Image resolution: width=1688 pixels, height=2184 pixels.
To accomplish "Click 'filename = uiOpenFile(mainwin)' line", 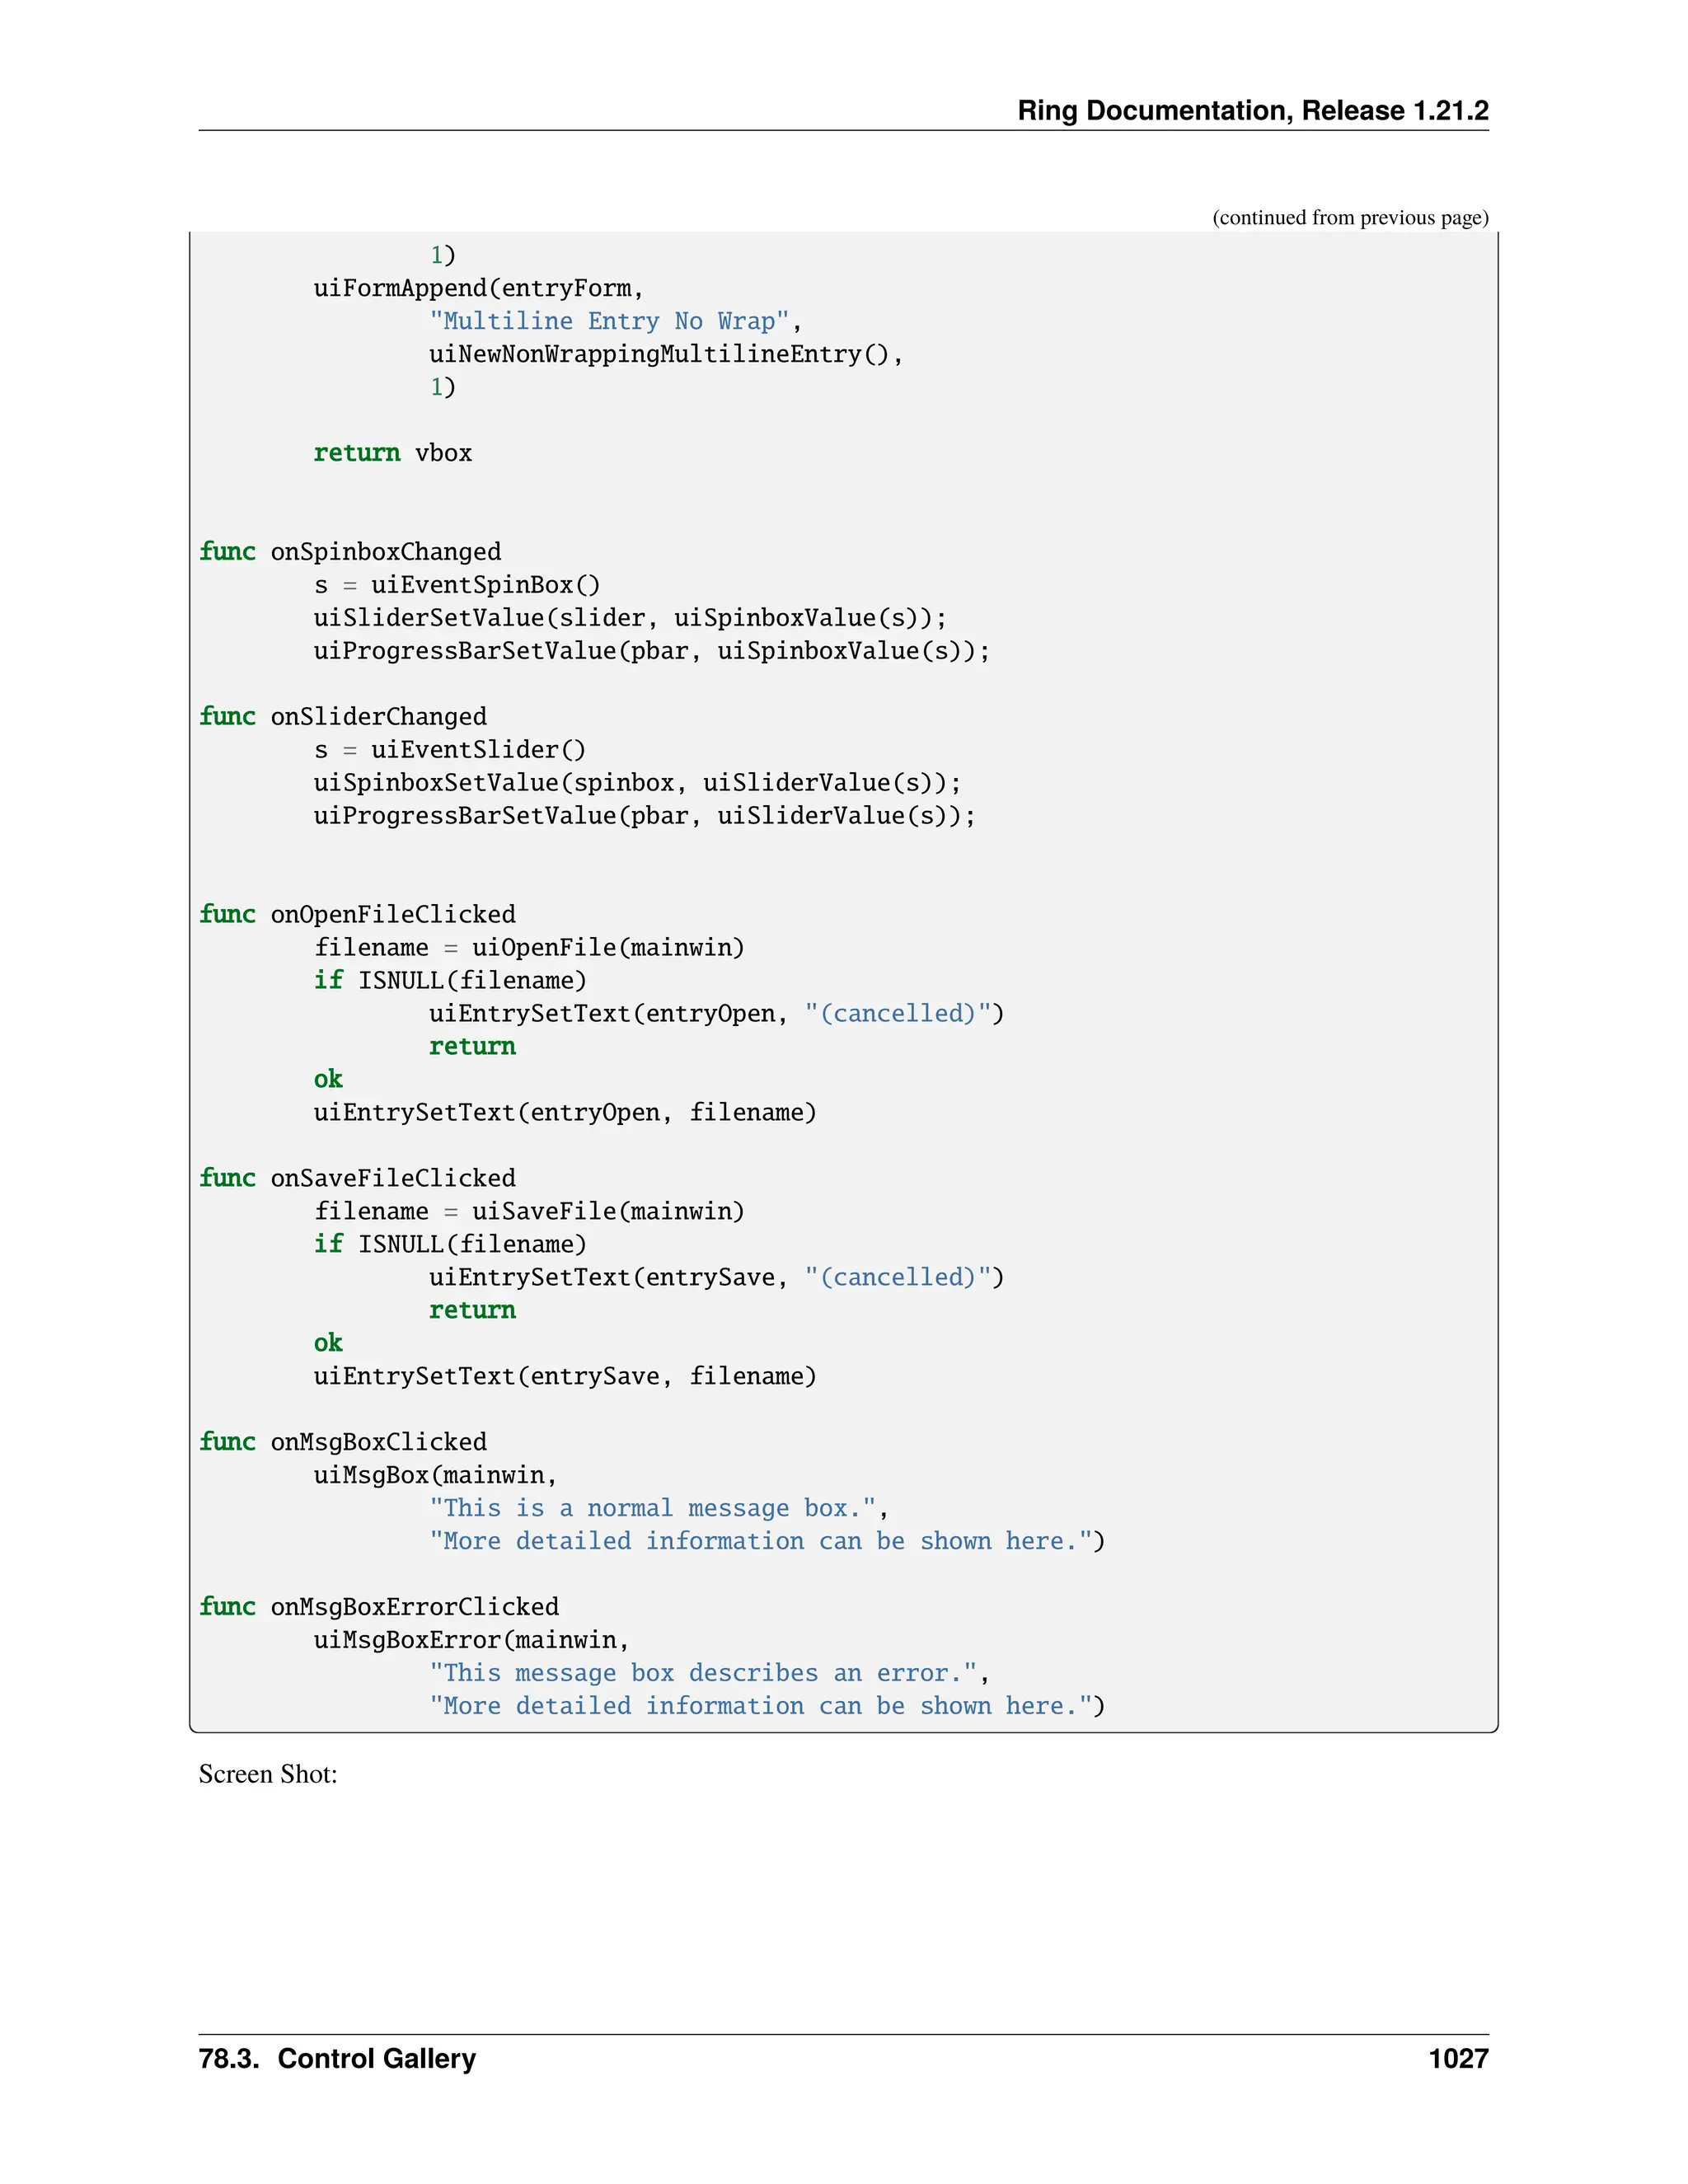I will (x=529, y=948).
